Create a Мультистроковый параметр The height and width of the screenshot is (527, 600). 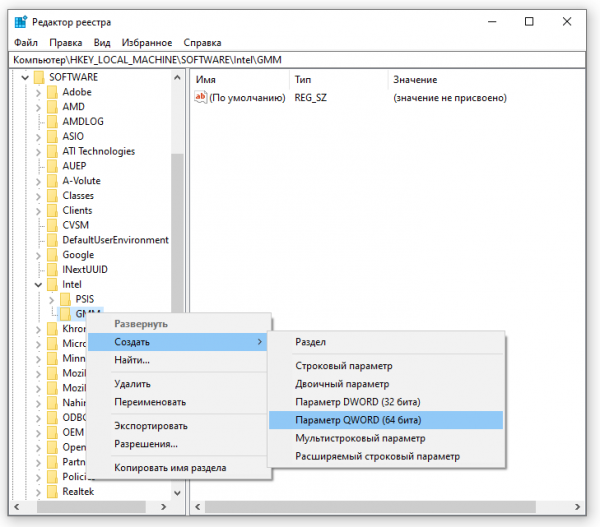point(386,438)
